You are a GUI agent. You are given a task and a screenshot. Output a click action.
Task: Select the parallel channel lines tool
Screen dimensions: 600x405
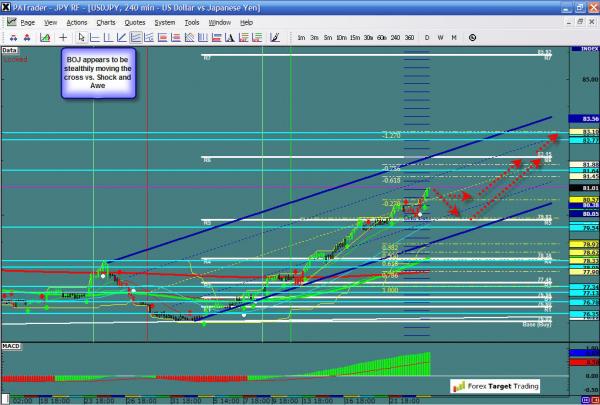tap(135, 38)
